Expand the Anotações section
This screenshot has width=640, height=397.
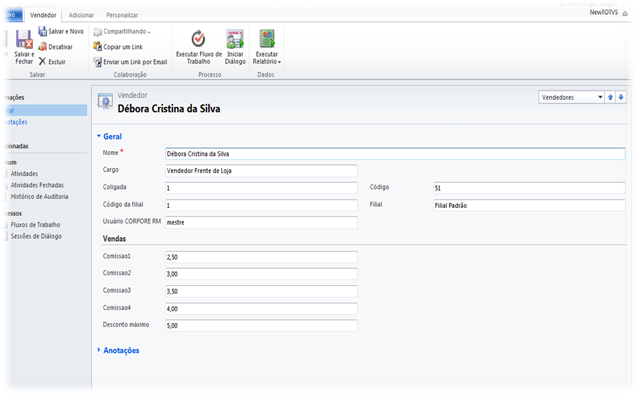tap(118, 350)
